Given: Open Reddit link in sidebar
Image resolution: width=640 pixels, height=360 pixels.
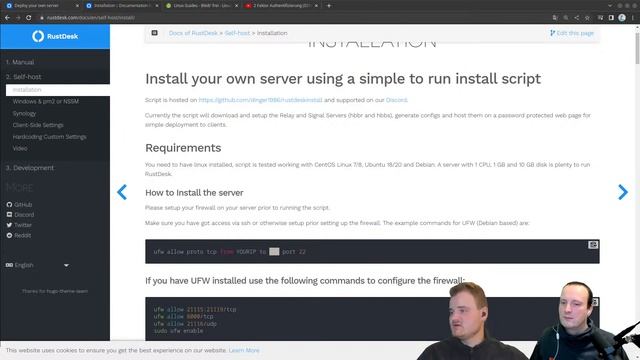Looking at the screenshot, I should click(x=19, y=236).
